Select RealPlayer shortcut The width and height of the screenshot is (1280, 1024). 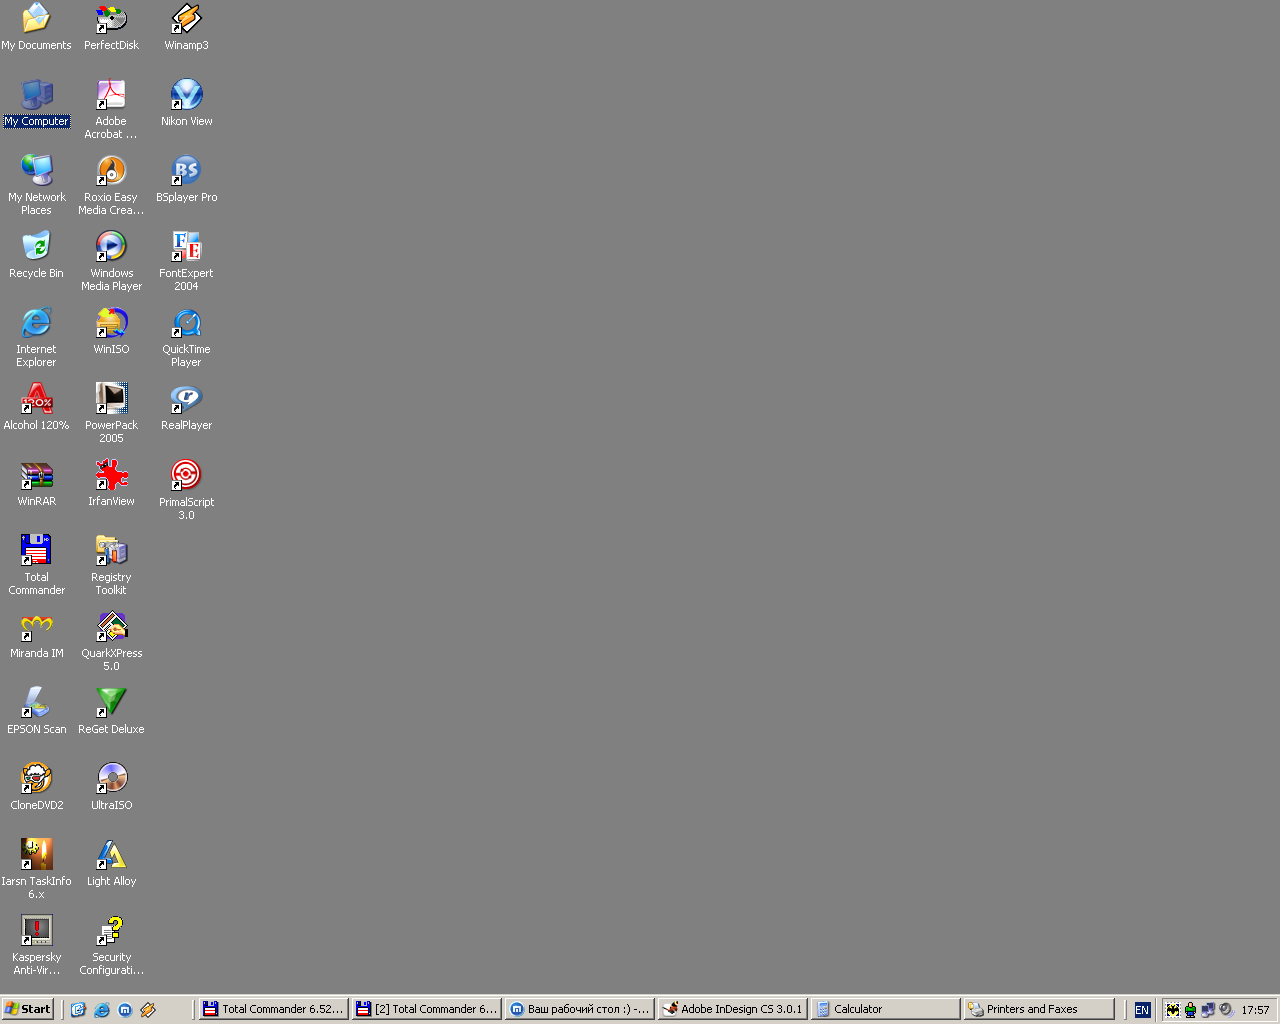tap(186, 407)
